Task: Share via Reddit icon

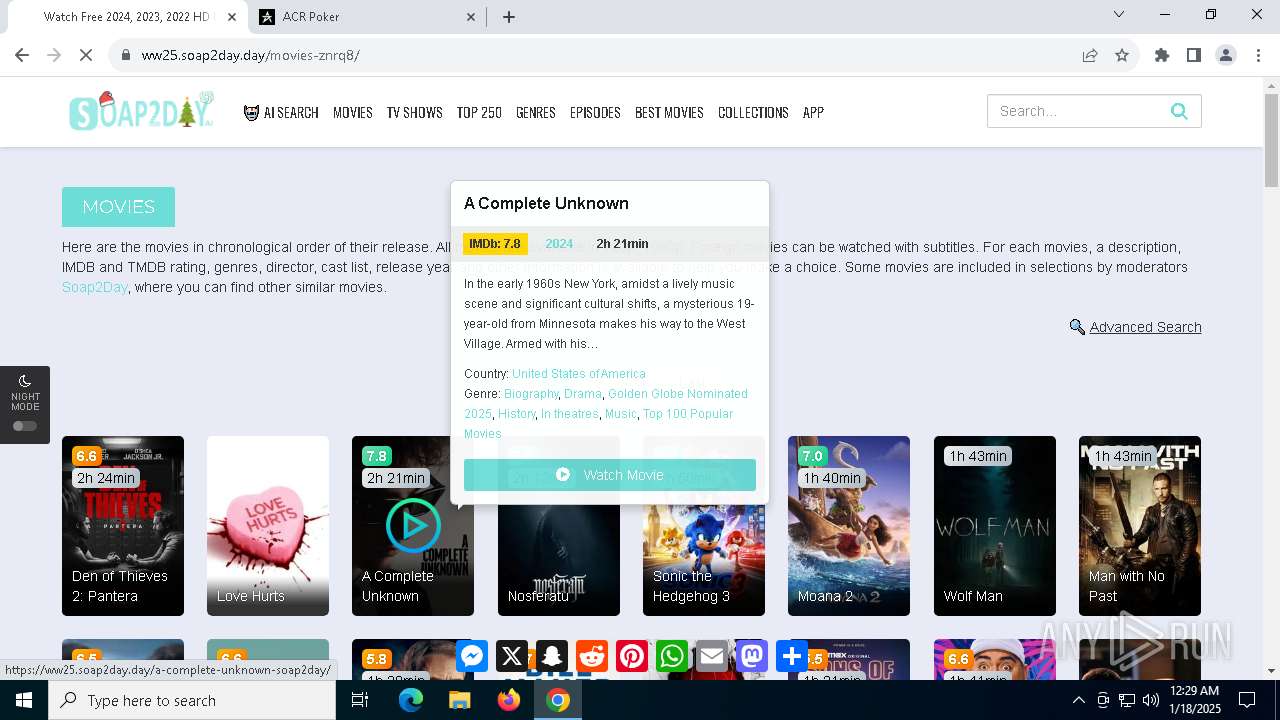Action: pyautogui.click(x=592, y=656)
